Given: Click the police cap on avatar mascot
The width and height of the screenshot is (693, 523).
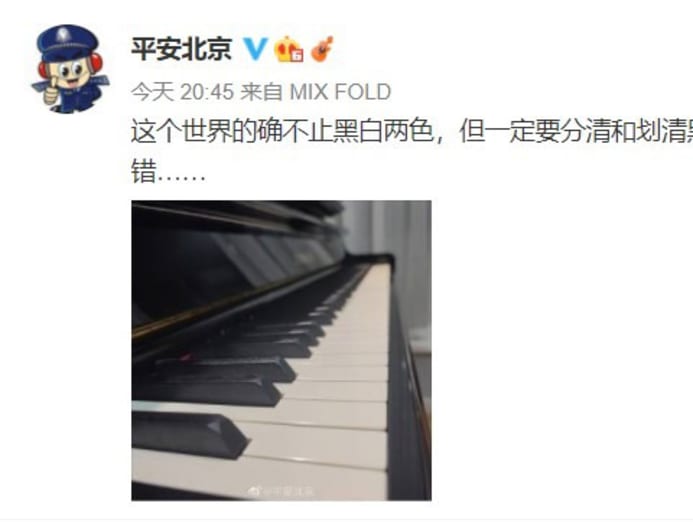Looking at the screenshot, I should [x=67, y=41].
